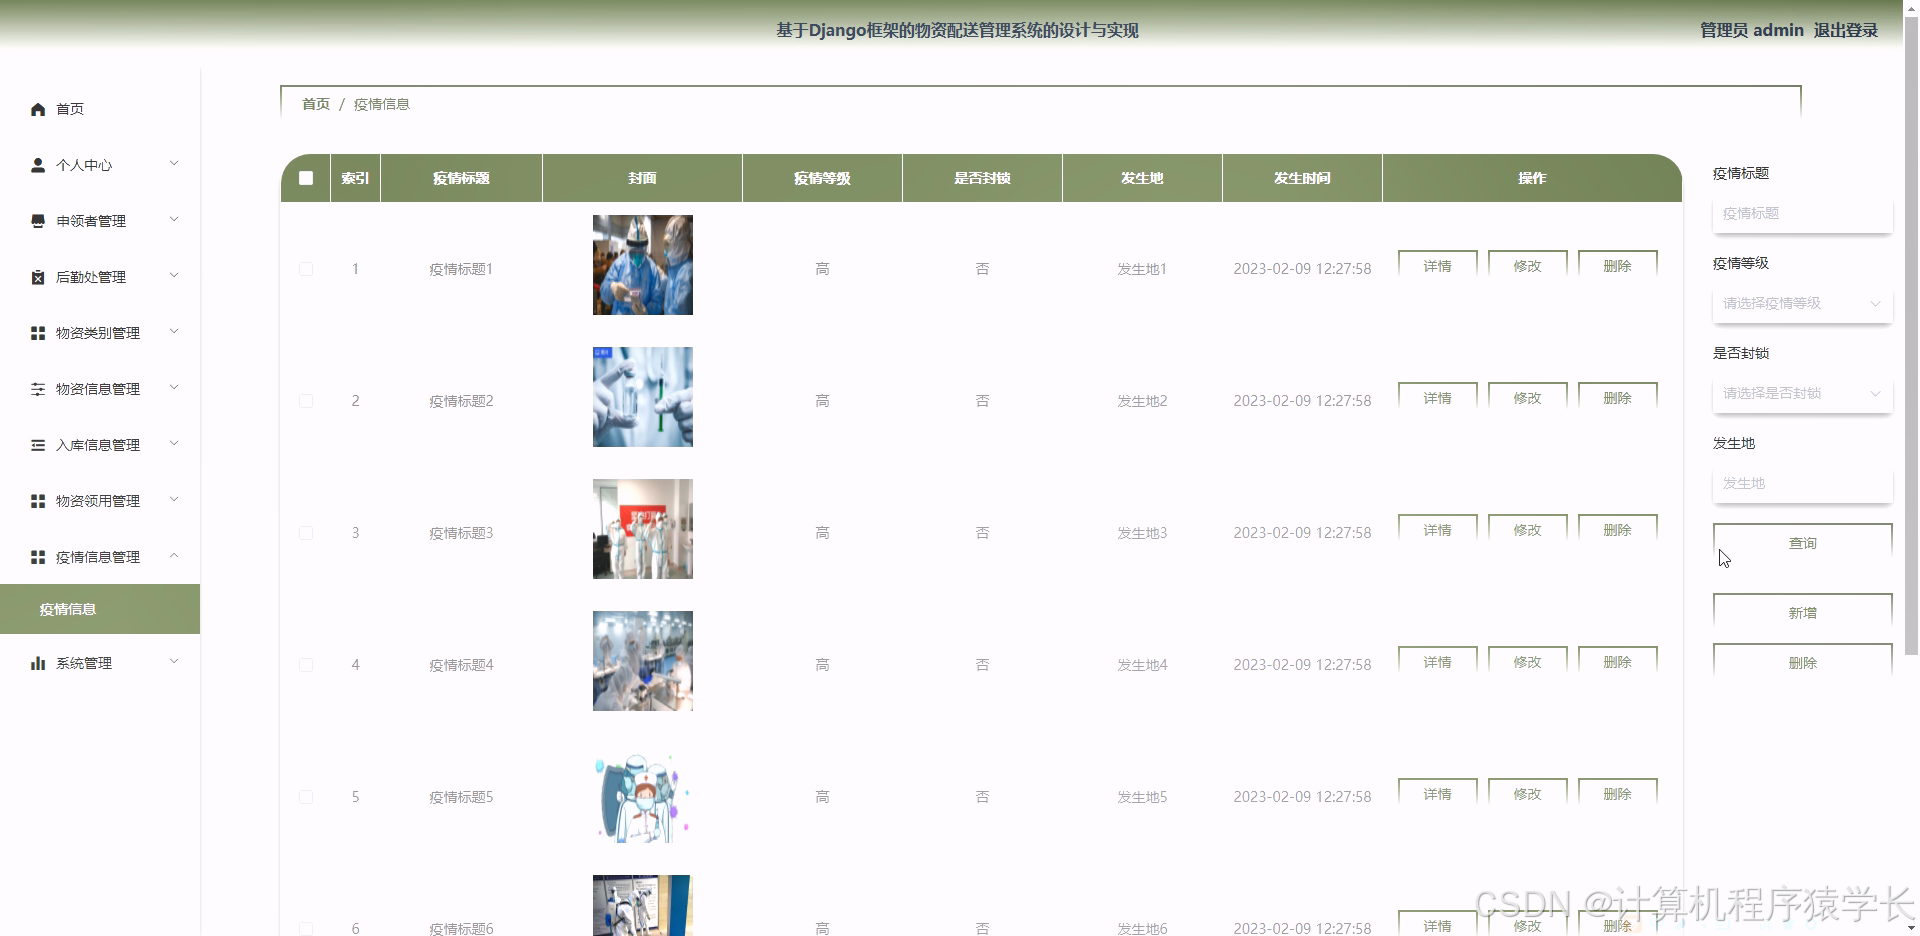Click the cover thumbnail for 疫情标题3
Screen dimensions: 1920x936
642,529
